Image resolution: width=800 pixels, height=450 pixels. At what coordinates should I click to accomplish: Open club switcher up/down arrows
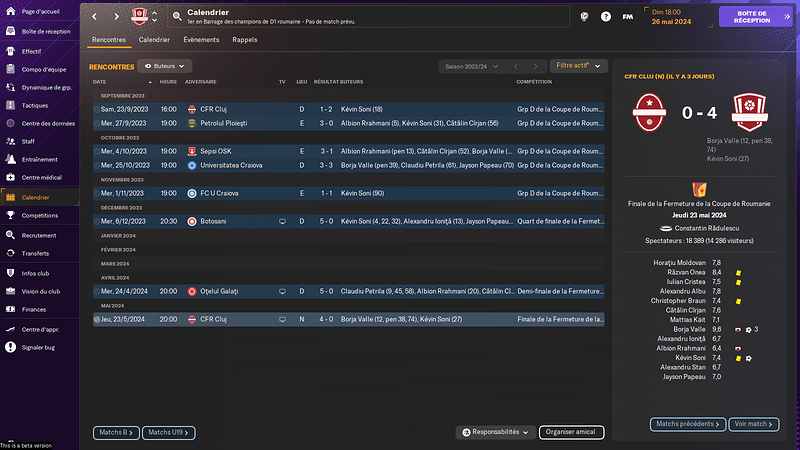155,16
